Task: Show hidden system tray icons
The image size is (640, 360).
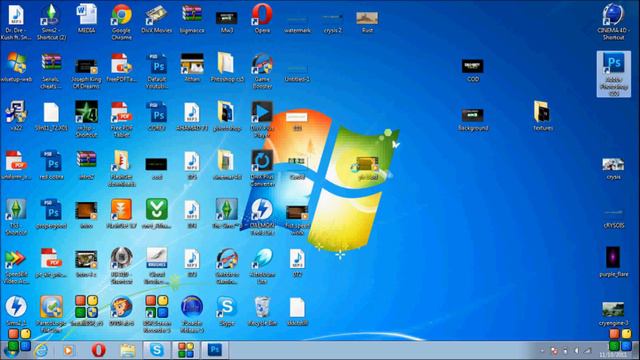Action: point(542,351)
